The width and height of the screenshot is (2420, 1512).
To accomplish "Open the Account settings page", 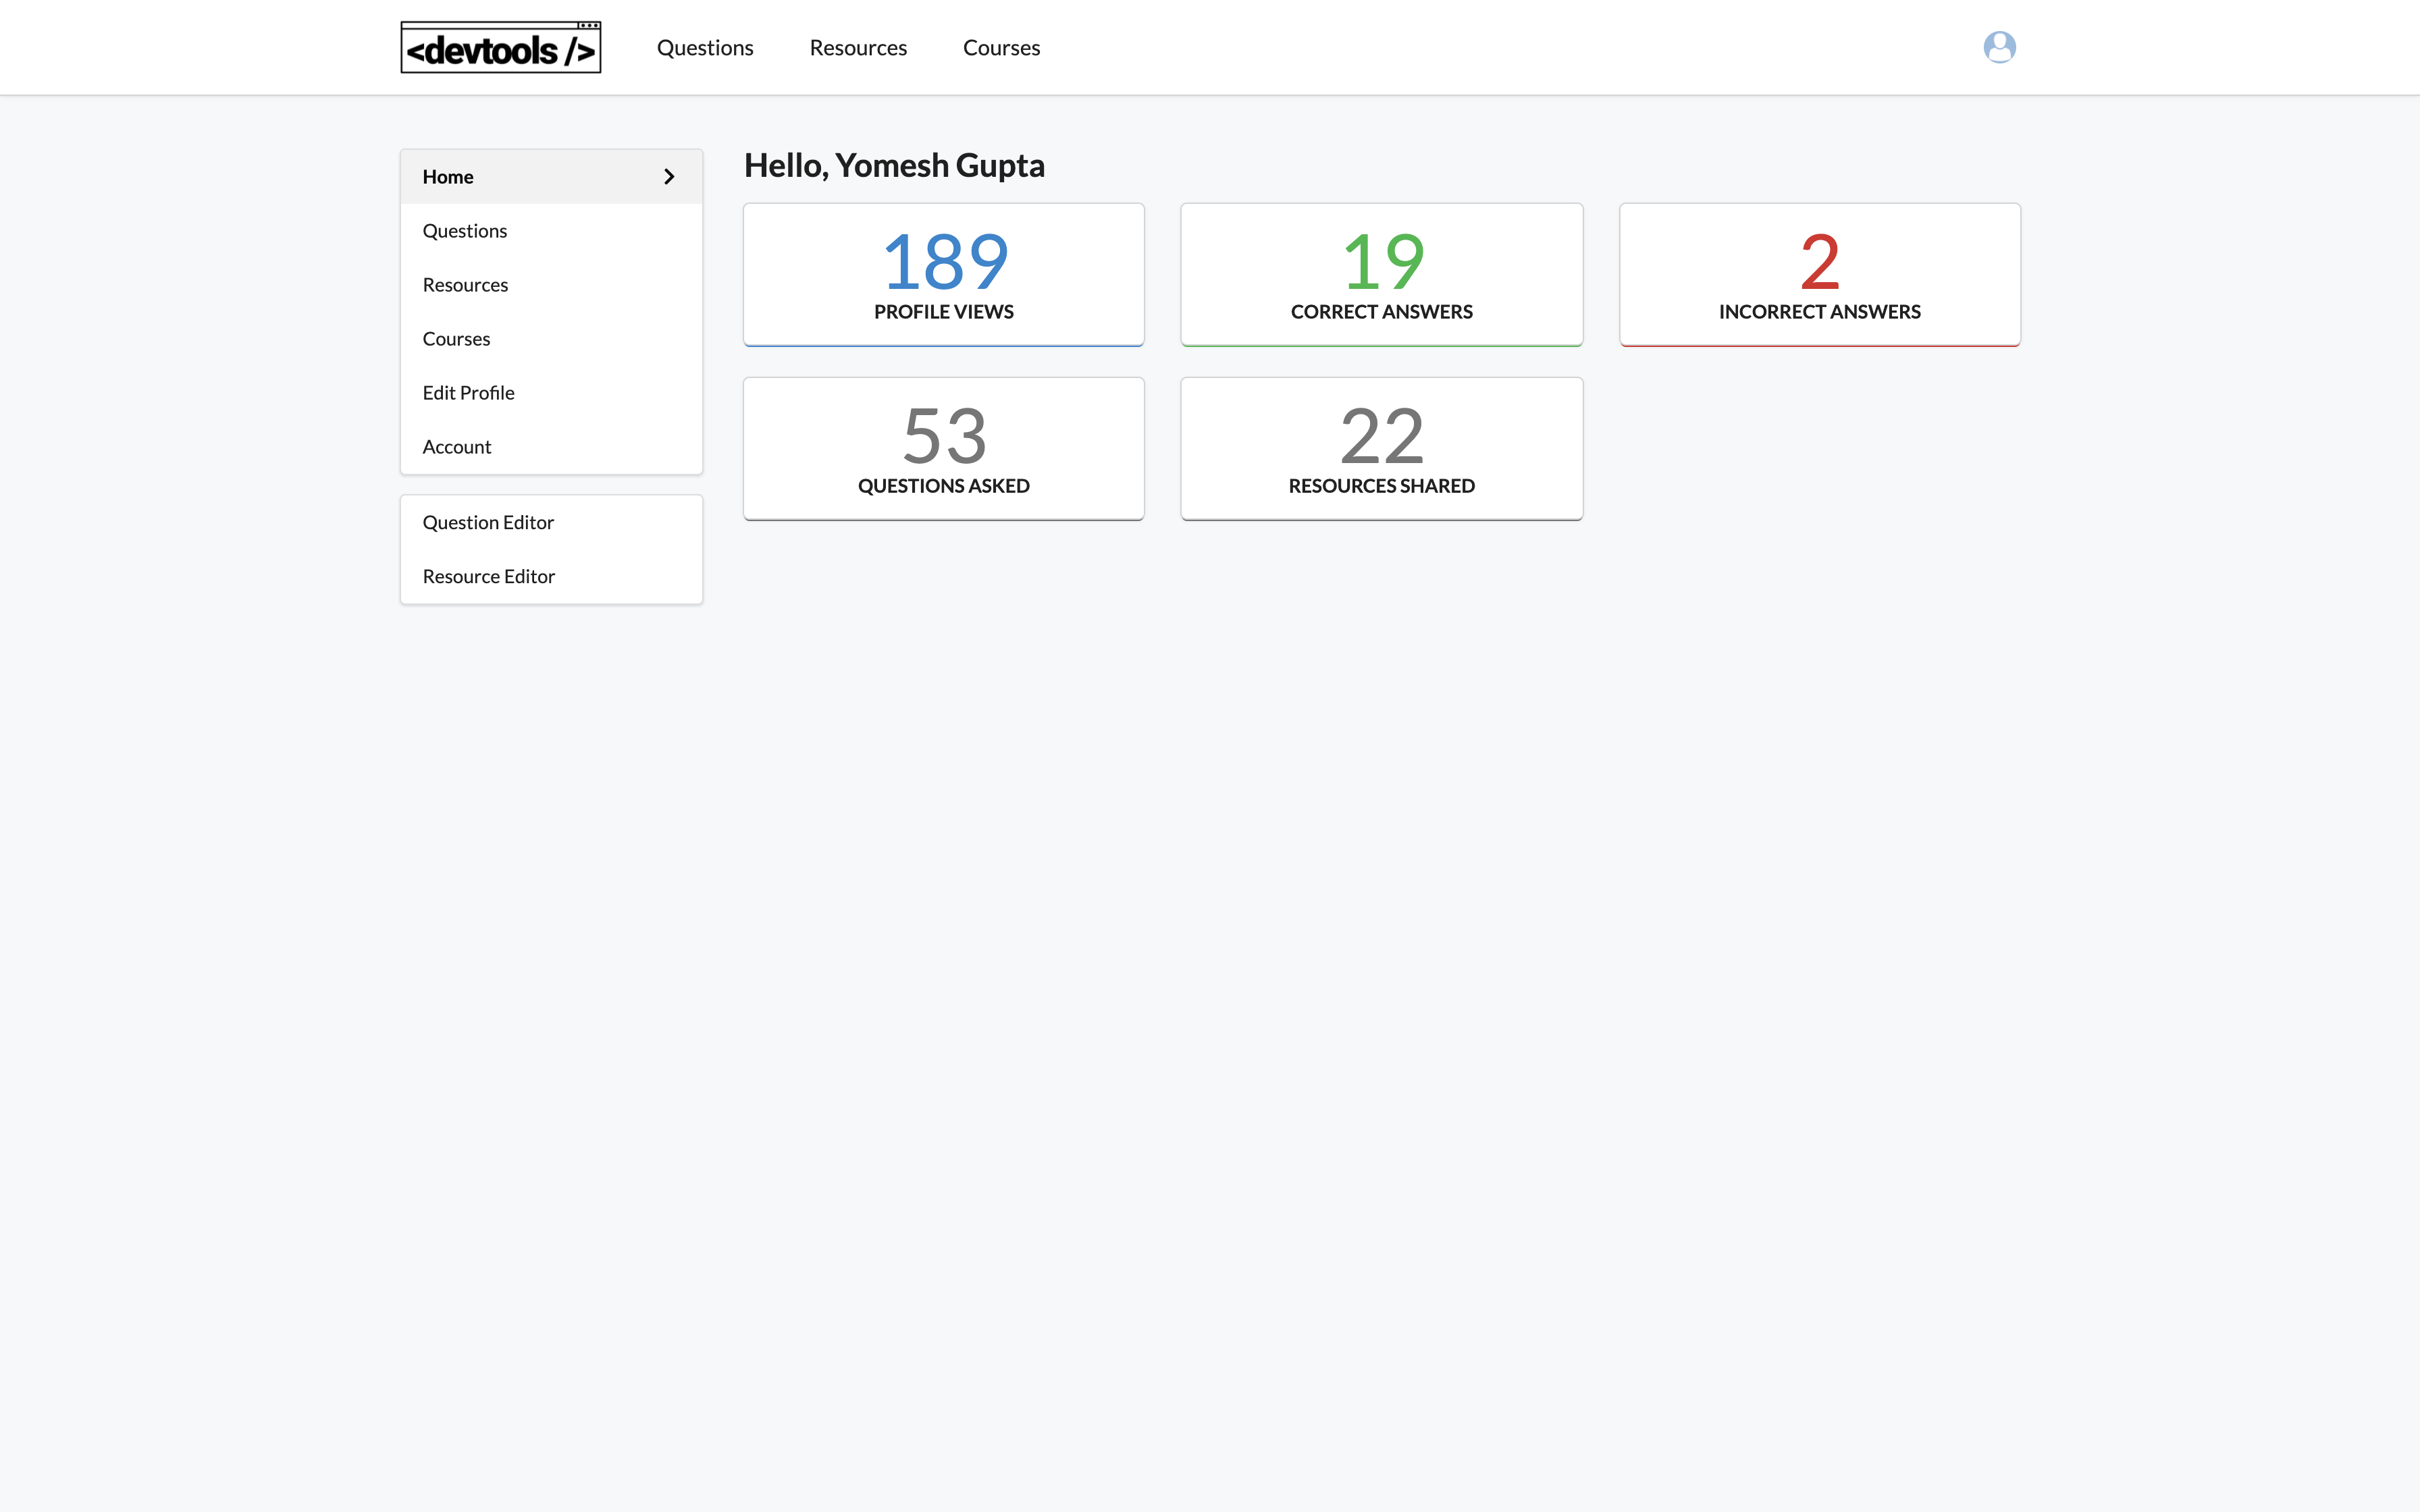I will click(456, 446).
